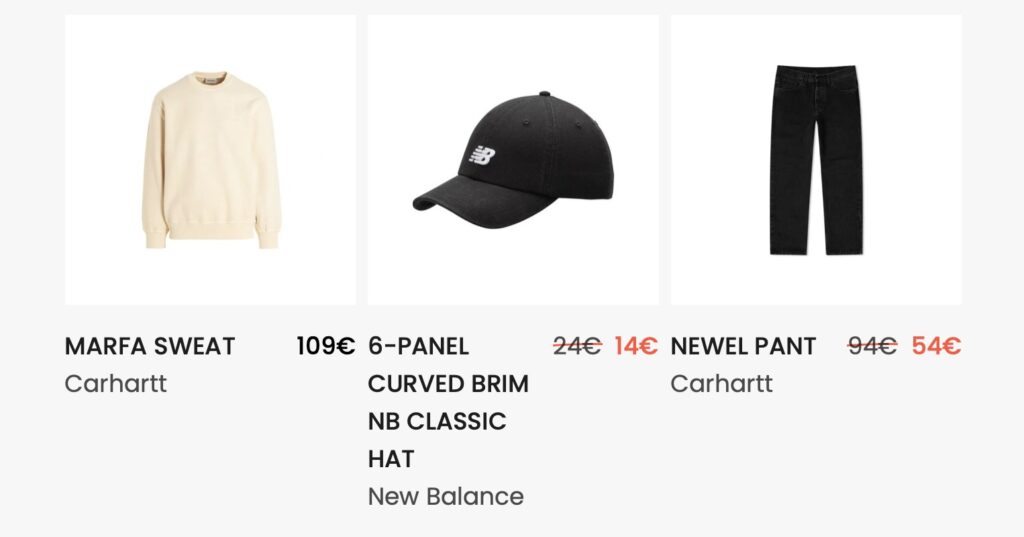The height and width of the screenshot is (537, 1024).
Task: Click the crossed-out 94€ original price
Action: tap(872, 346)
